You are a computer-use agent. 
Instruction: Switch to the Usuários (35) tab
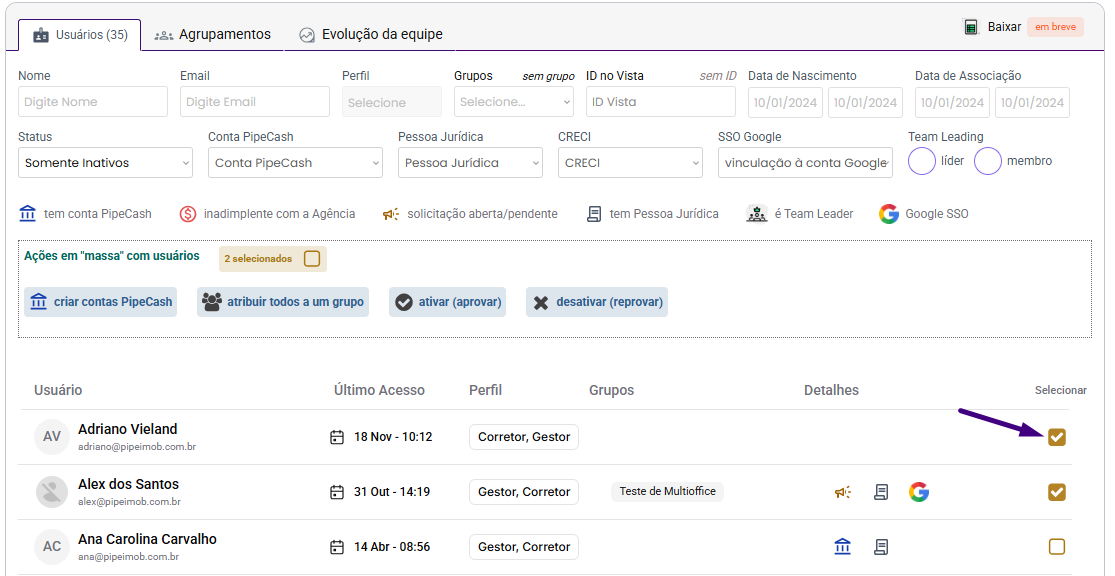point(80,35)
